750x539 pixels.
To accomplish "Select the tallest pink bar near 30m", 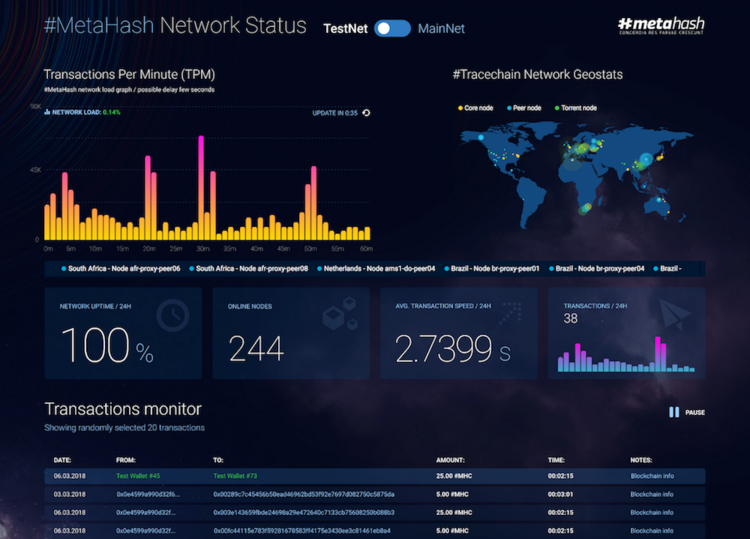I will coord(201,187).
